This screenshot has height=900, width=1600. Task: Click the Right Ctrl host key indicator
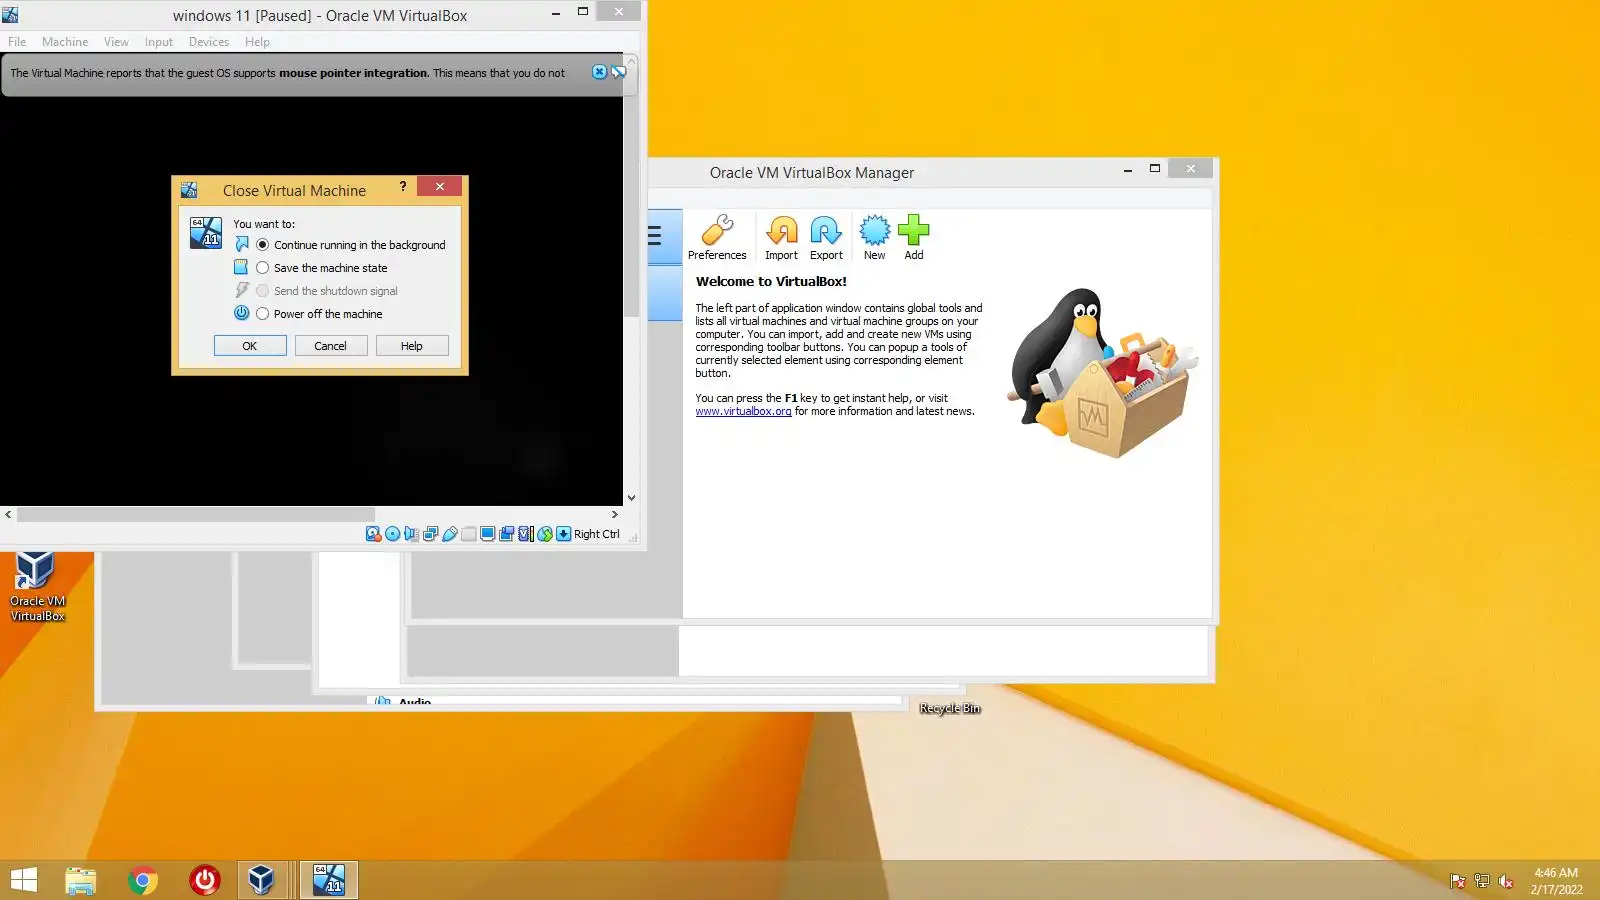[597, 534]
